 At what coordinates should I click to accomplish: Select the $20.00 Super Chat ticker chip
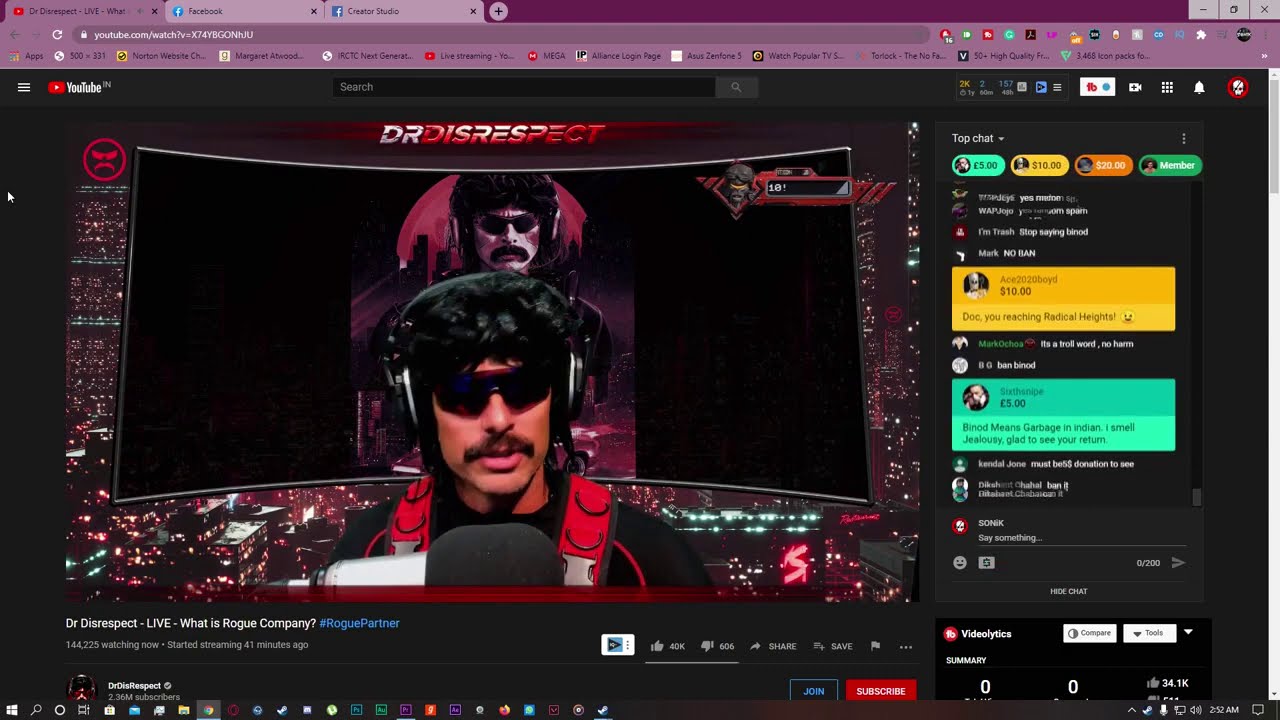(1103, 165)
